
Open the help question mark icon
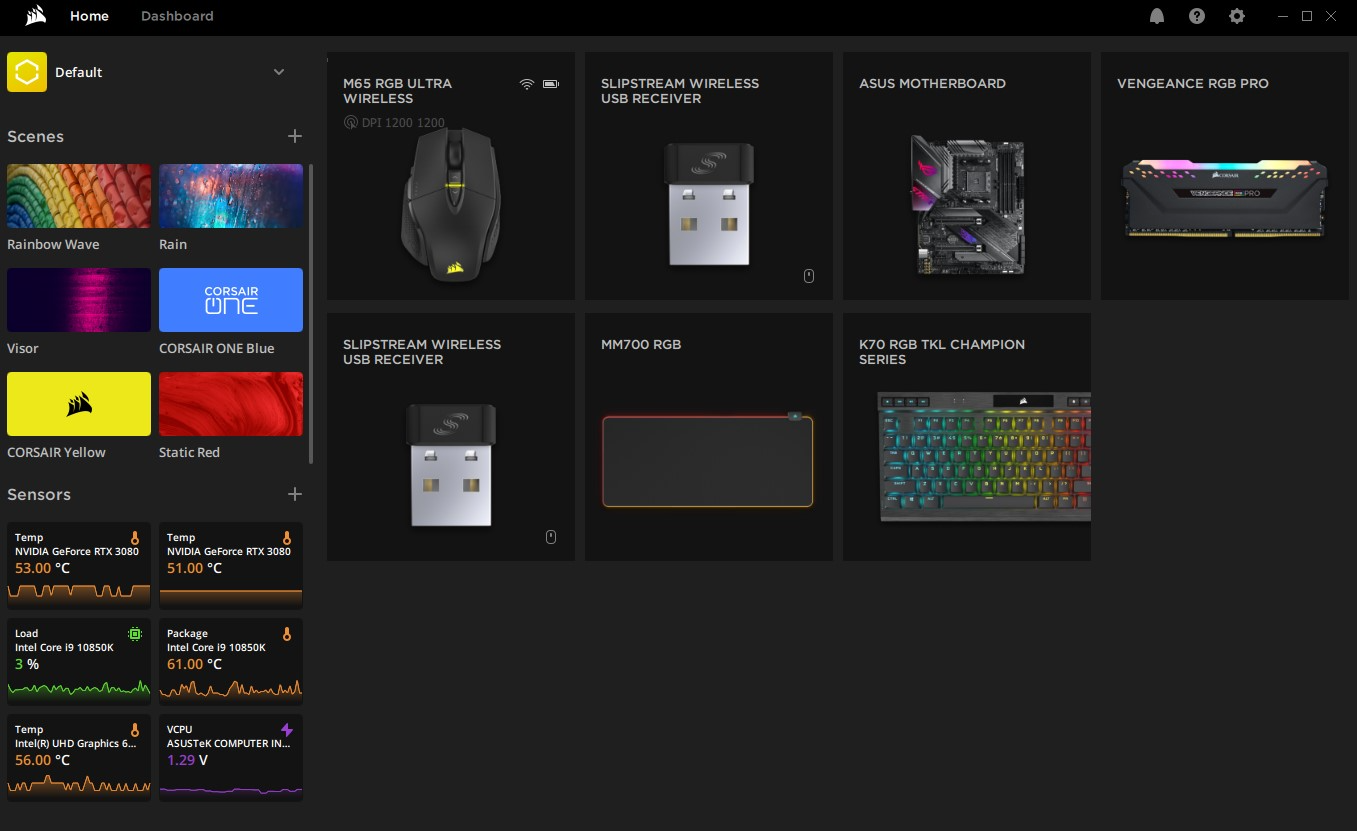pyautogui.click(x=1197, y=16)
